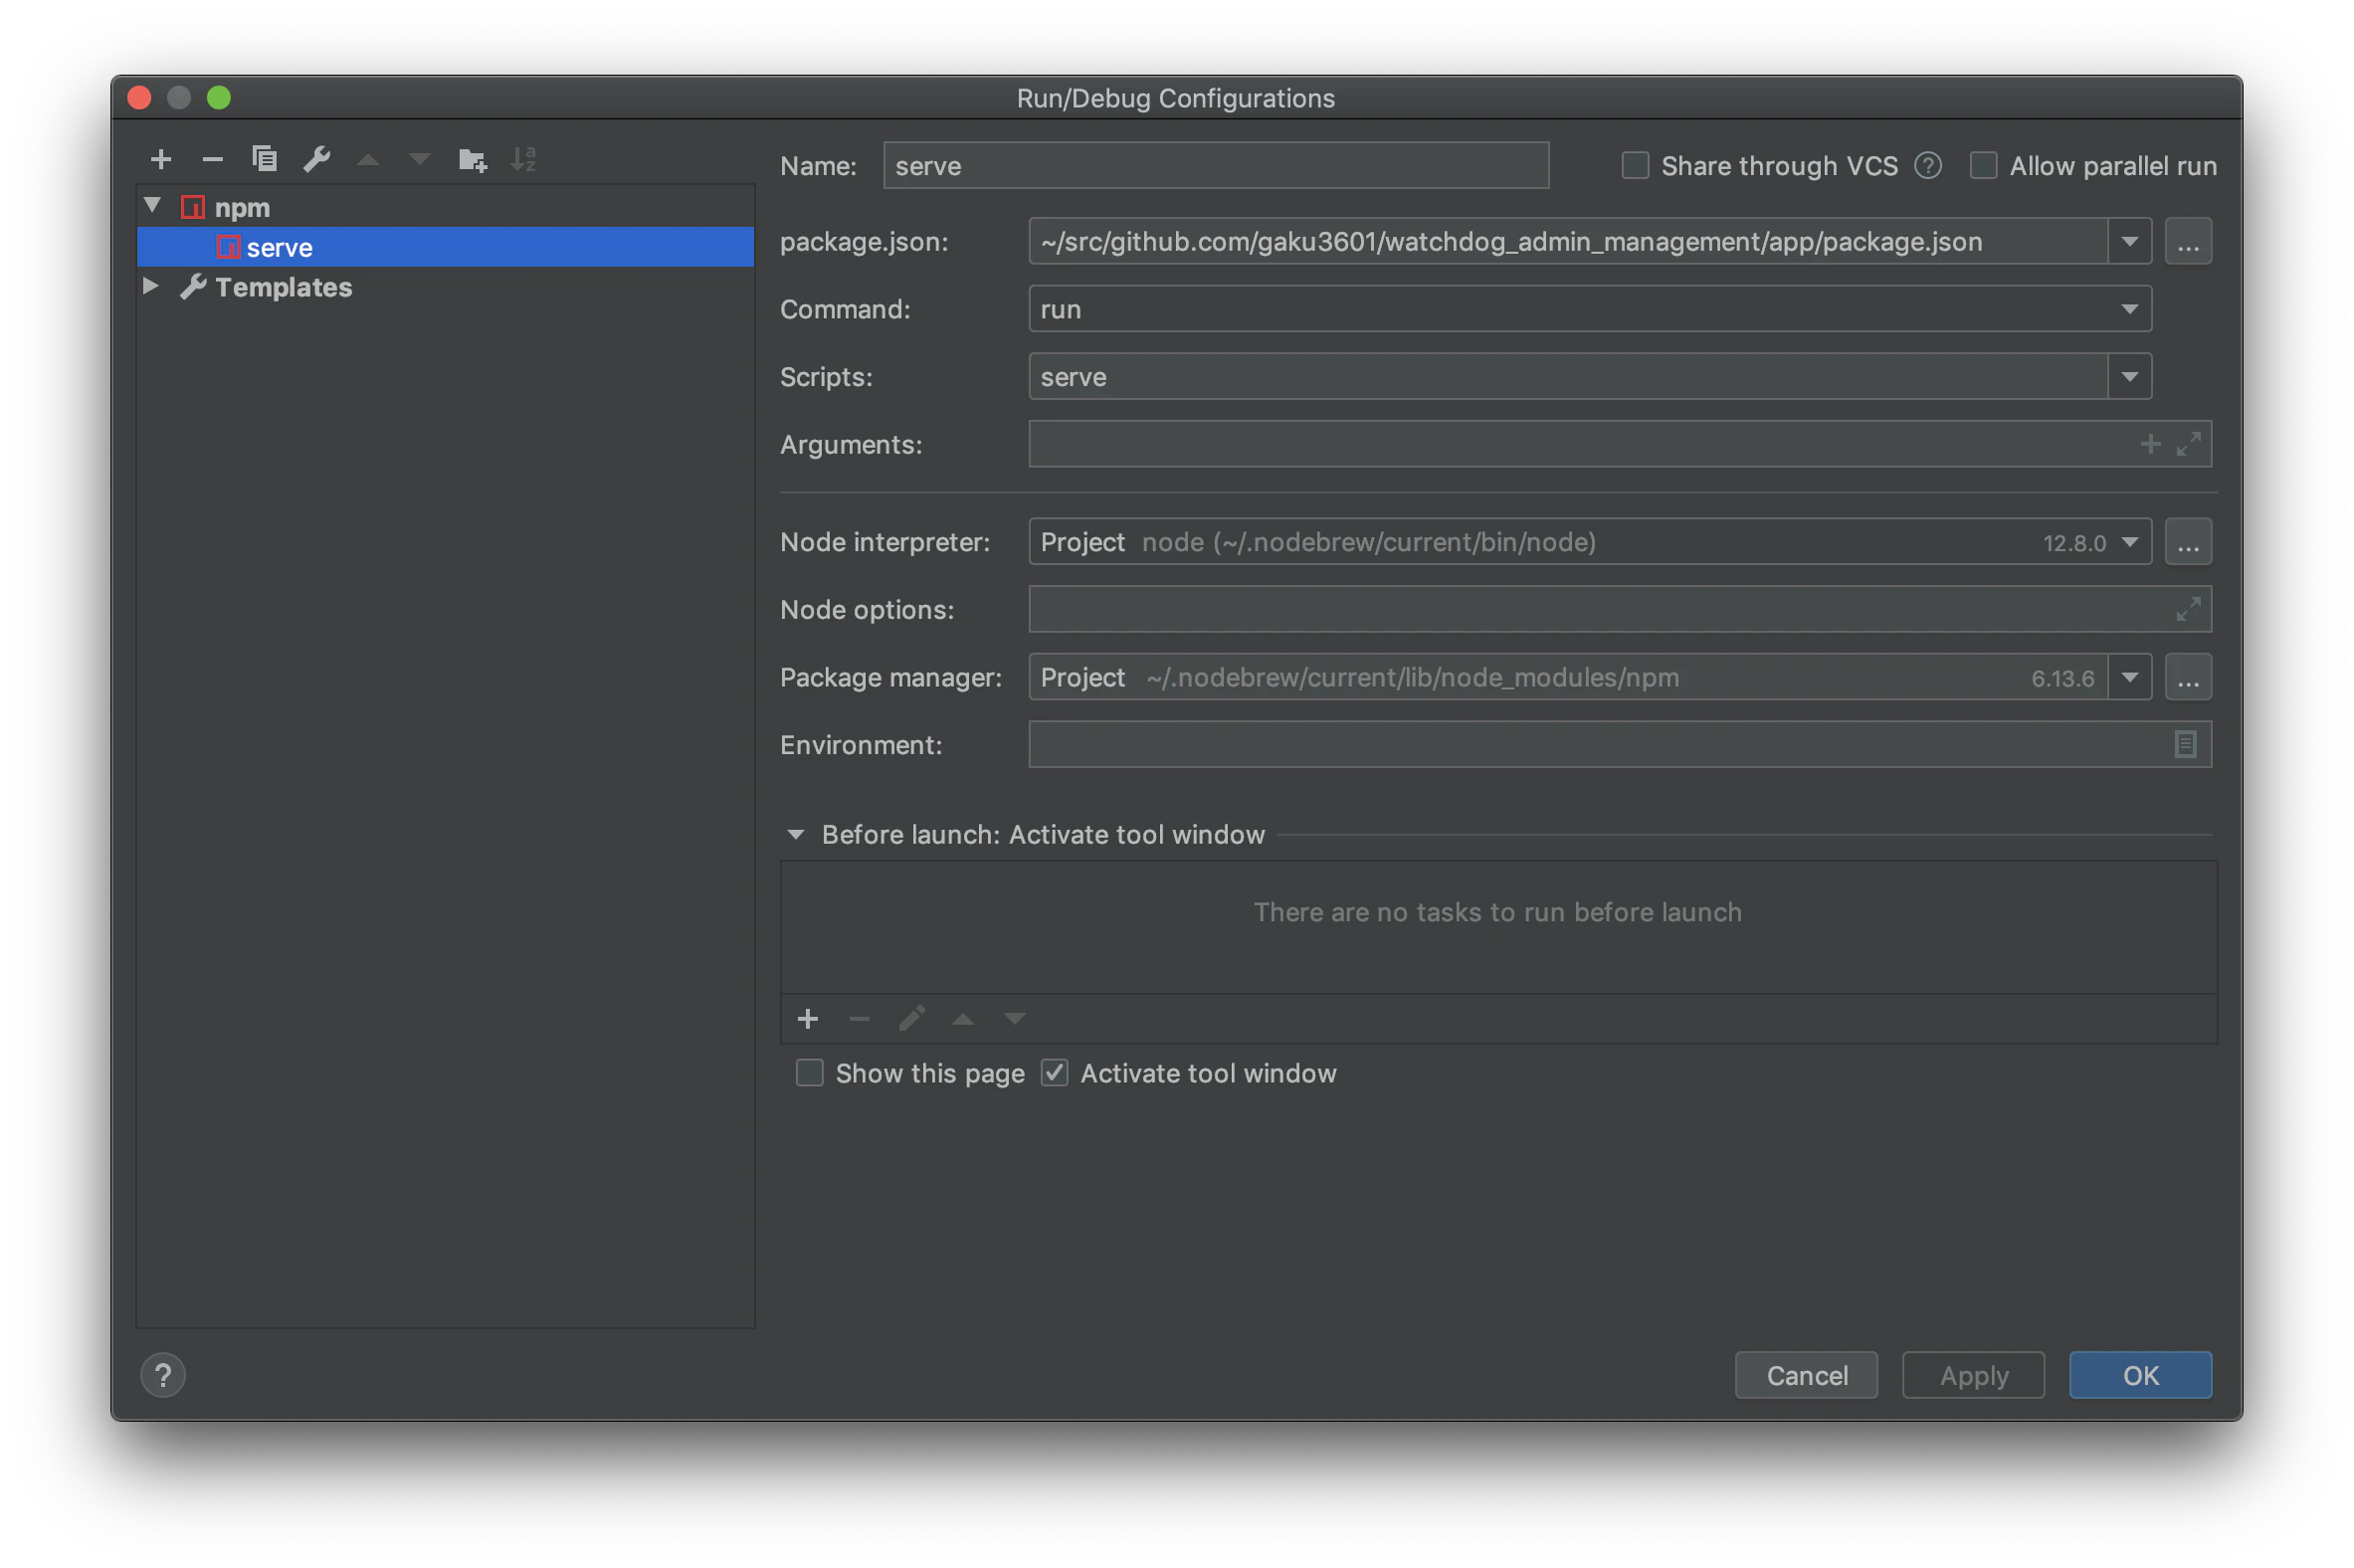Viewport: 2354px width, 1568px height.
Task: Remove the selected configuration with minus icon
Action: 212,159
